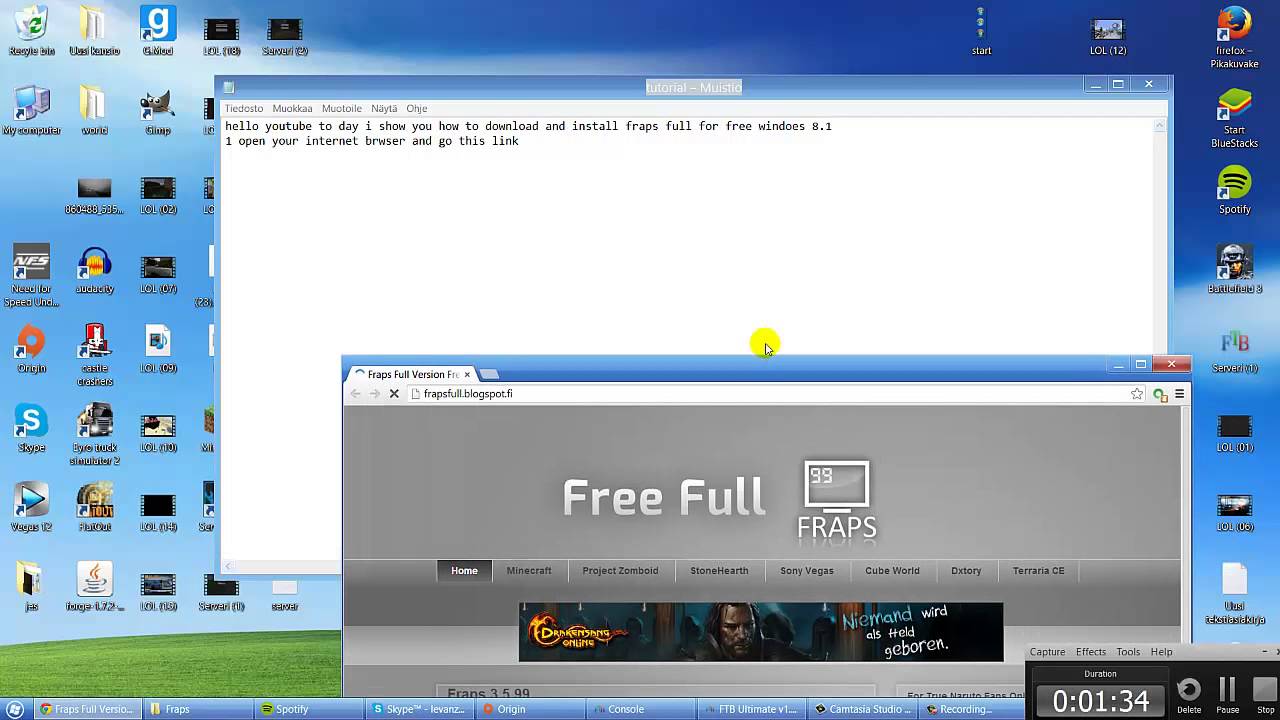Screen dimensions: 1280x720
Task: Select the LOL (02) video file
Action: click(x=157, y=196)
